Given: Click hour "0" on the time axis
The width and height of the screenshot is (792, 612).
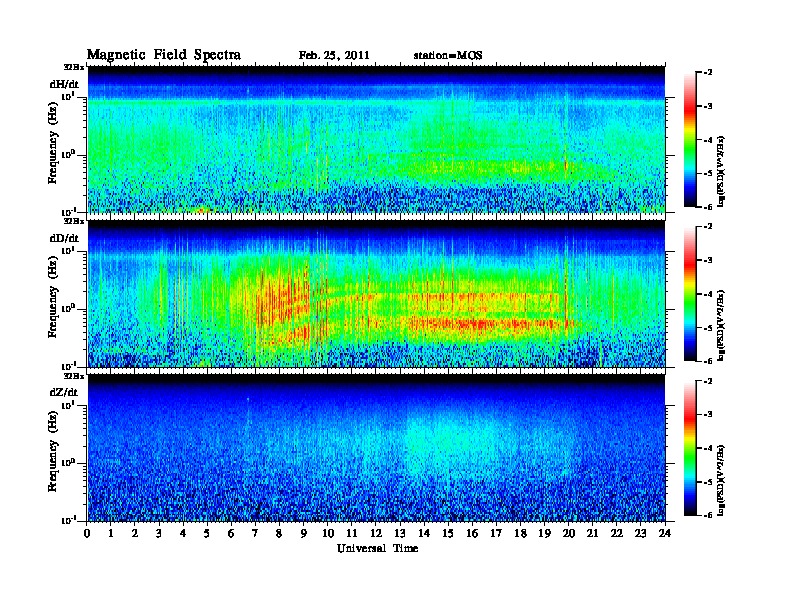Looking at the screenshot, I should (x=87, y=533).
